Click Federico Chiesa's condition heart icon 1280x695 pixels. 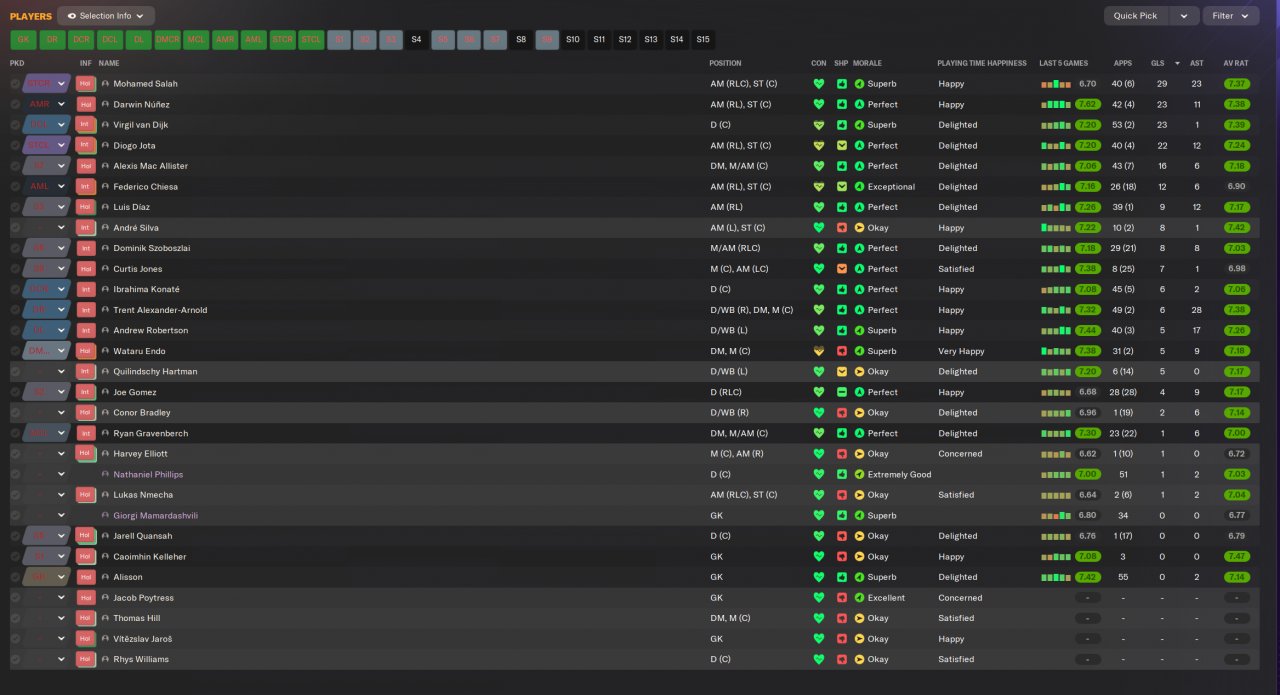tap(819, 187)
